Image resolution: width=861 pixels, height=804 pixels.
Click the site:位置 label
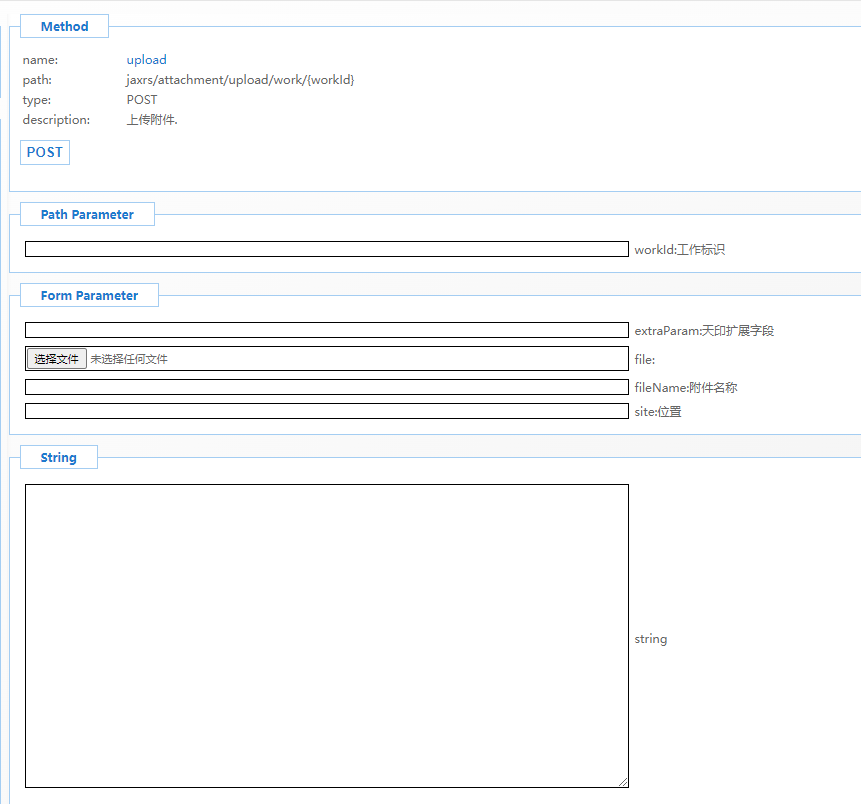coord(658,411)
